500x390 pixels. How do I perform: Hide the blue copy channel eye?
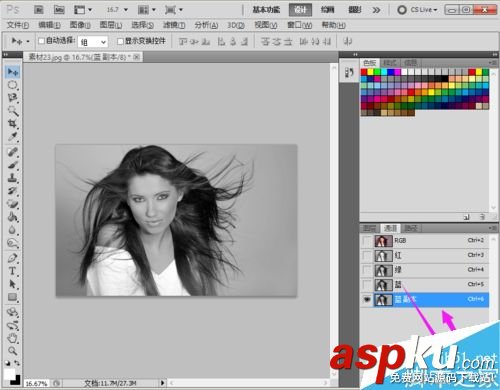click(367, 300)
